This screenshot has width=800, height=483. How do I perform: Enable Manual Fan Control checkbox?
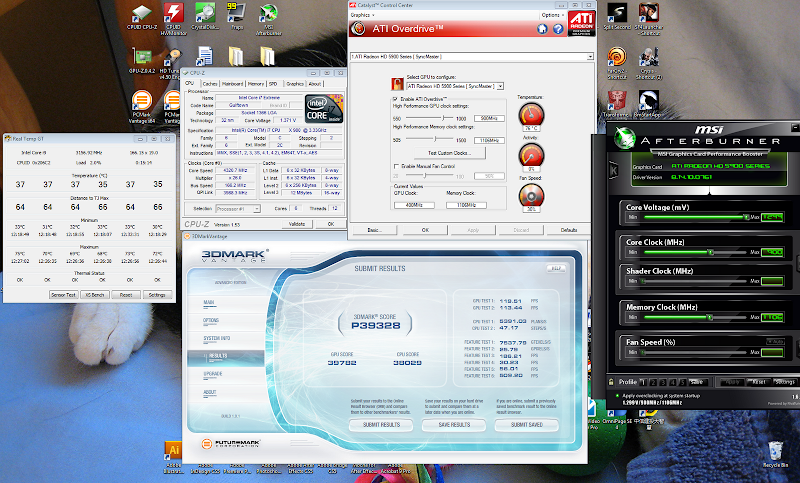[x=396, y=166]
